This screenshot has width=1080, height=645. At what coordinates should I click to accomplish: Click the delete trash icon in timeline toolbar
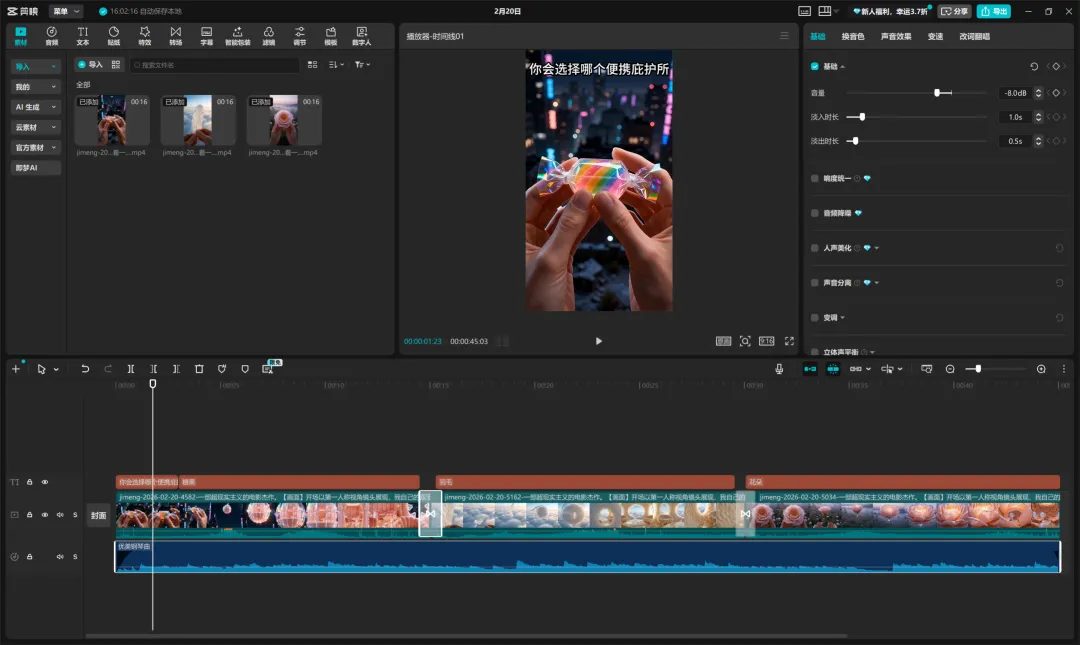[x=199, y=369]
